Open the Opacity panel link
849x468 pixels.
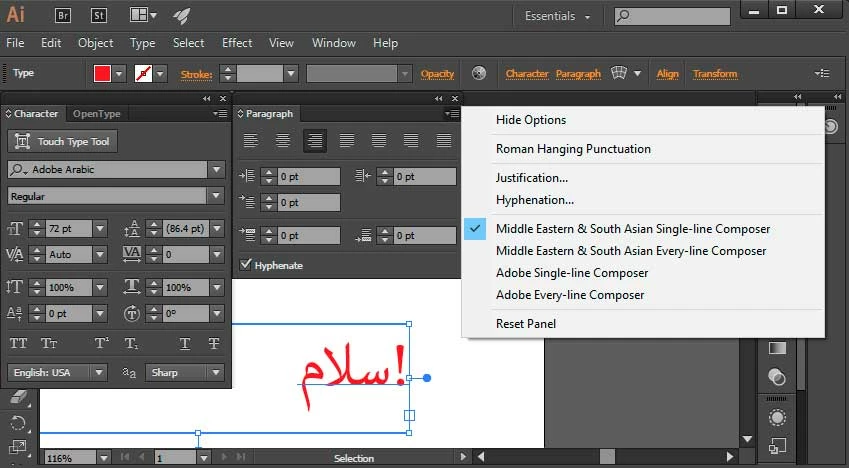pos(437,74)
